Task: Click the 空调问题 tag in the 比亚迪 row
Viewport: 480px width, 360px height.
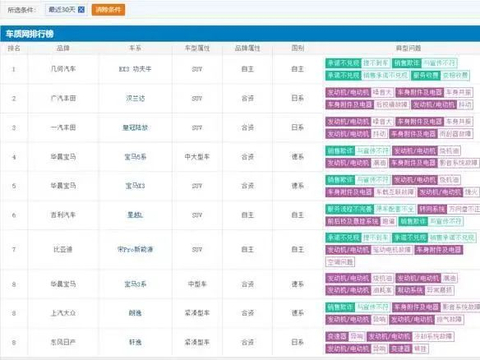Action: pyautogui.click(x=340, y=262)
